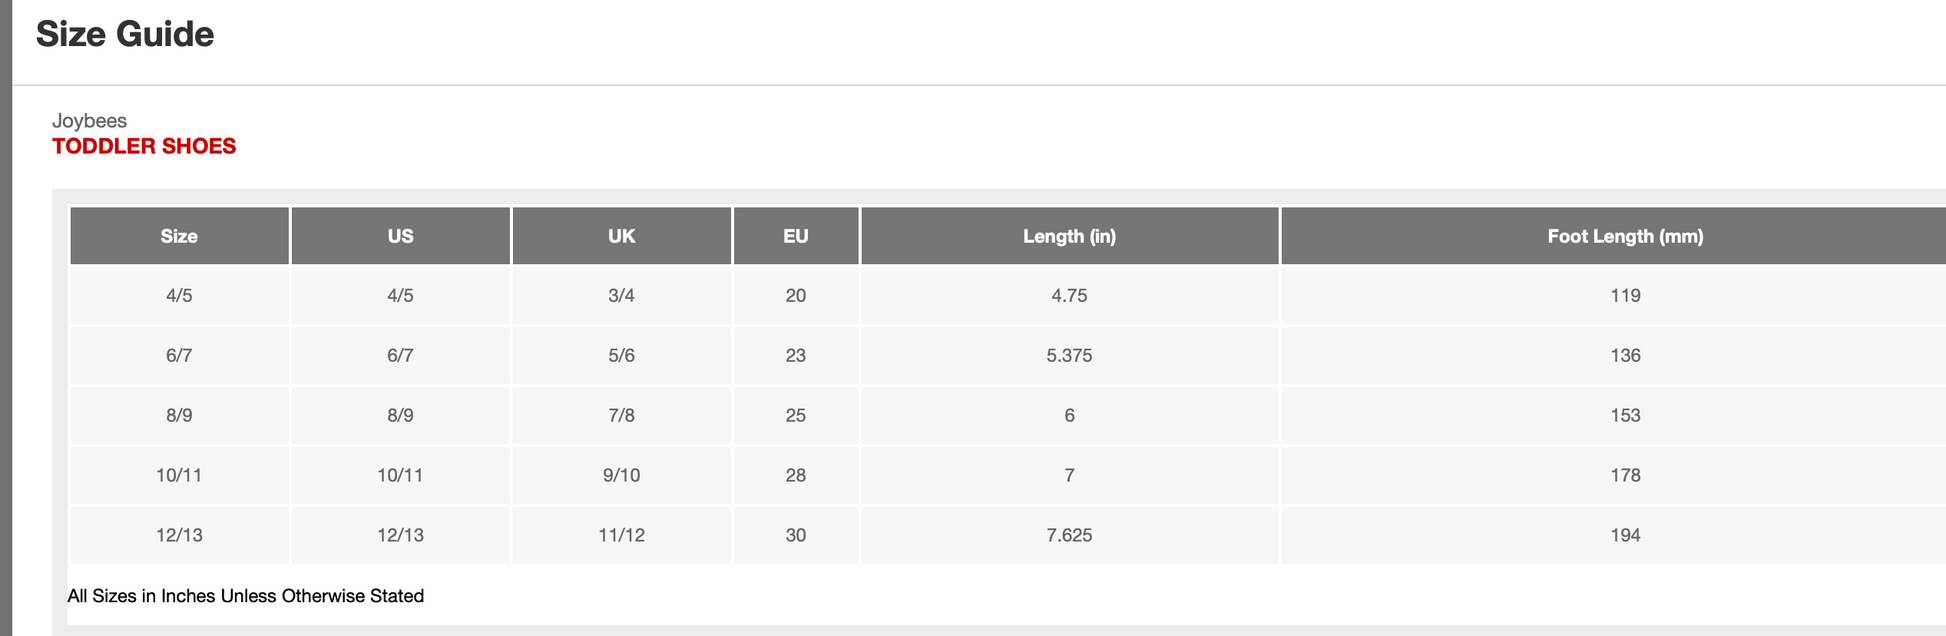Click the 7.625 length cell
1946x636 pixels.
(1069, 536)
